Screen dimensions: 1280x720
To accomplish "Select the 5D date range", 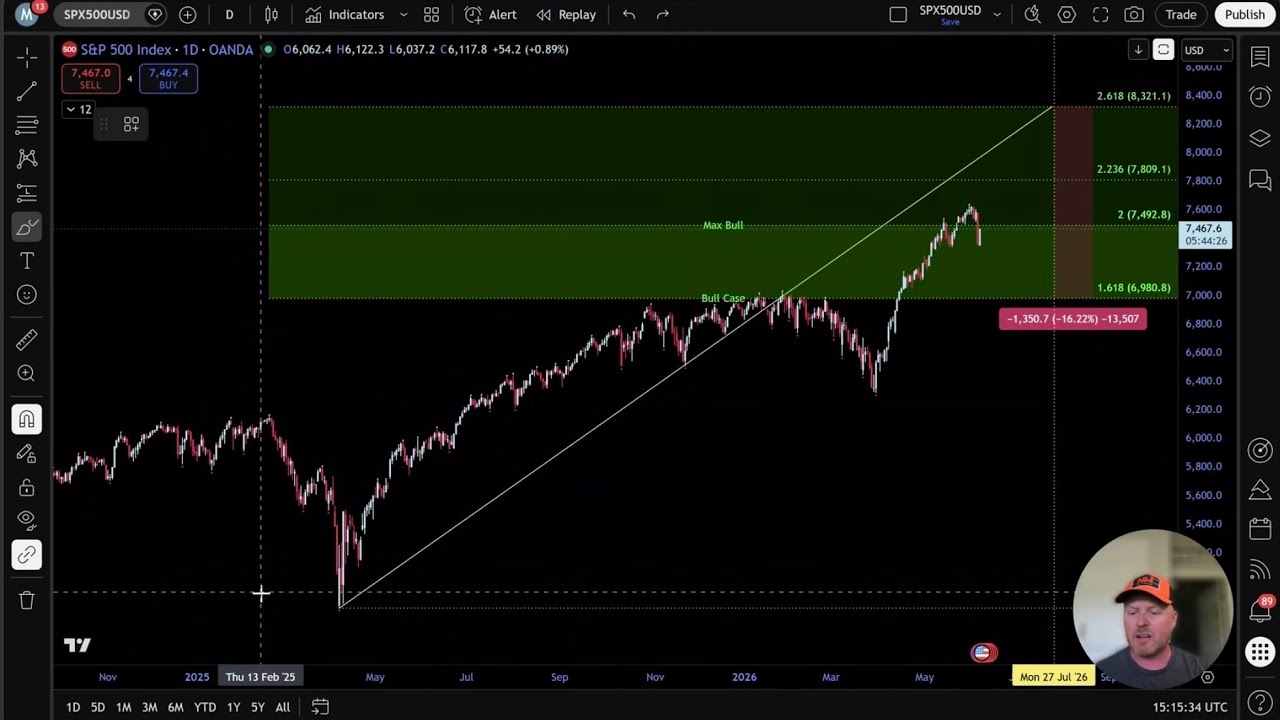I will click(98, 707).
